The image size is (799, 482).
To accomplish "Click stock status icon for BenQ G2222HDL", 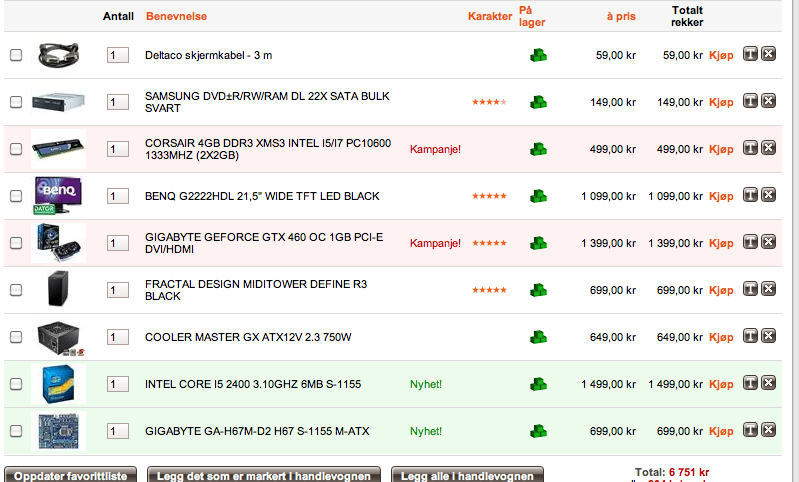I will pyautogui.click(x=538, y=196).
